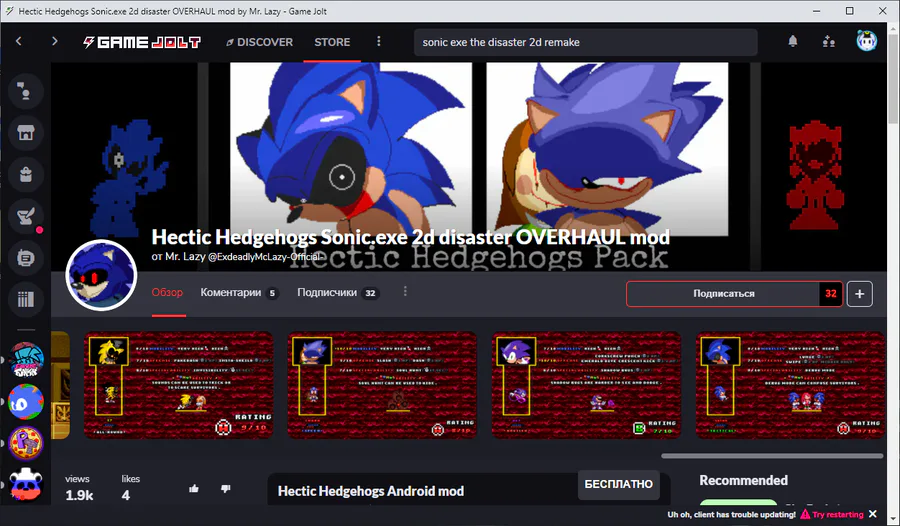Open the purple pizza community icon

click(x=26, y=443)
